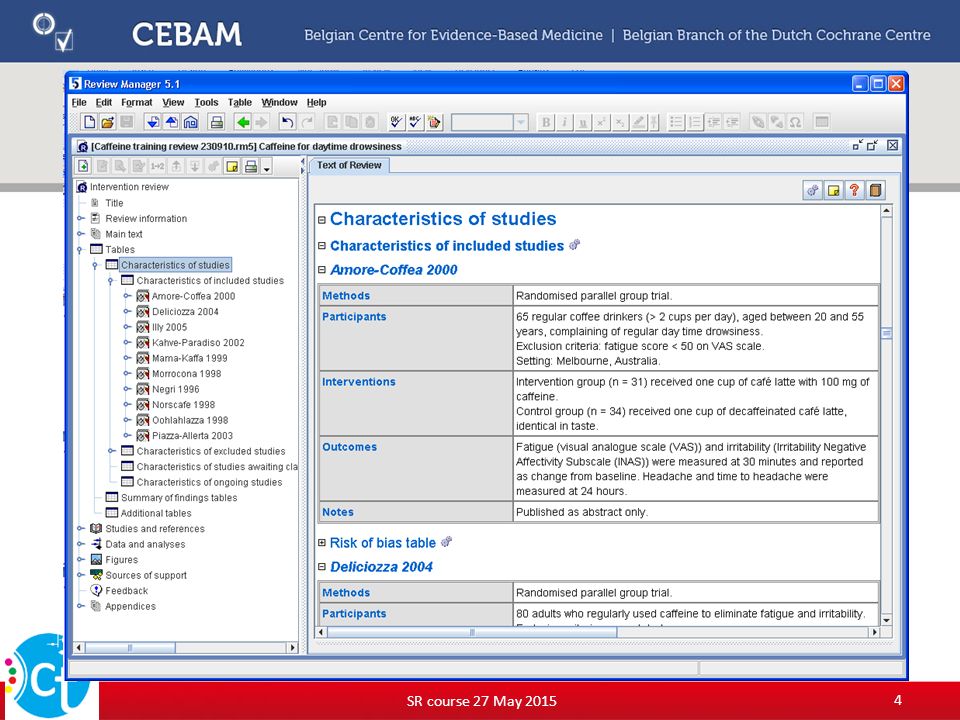The height and width of the screenshot is (720, 960).
Task: Print the review using main toolbar printer
Action: click(x=216, y=122)
